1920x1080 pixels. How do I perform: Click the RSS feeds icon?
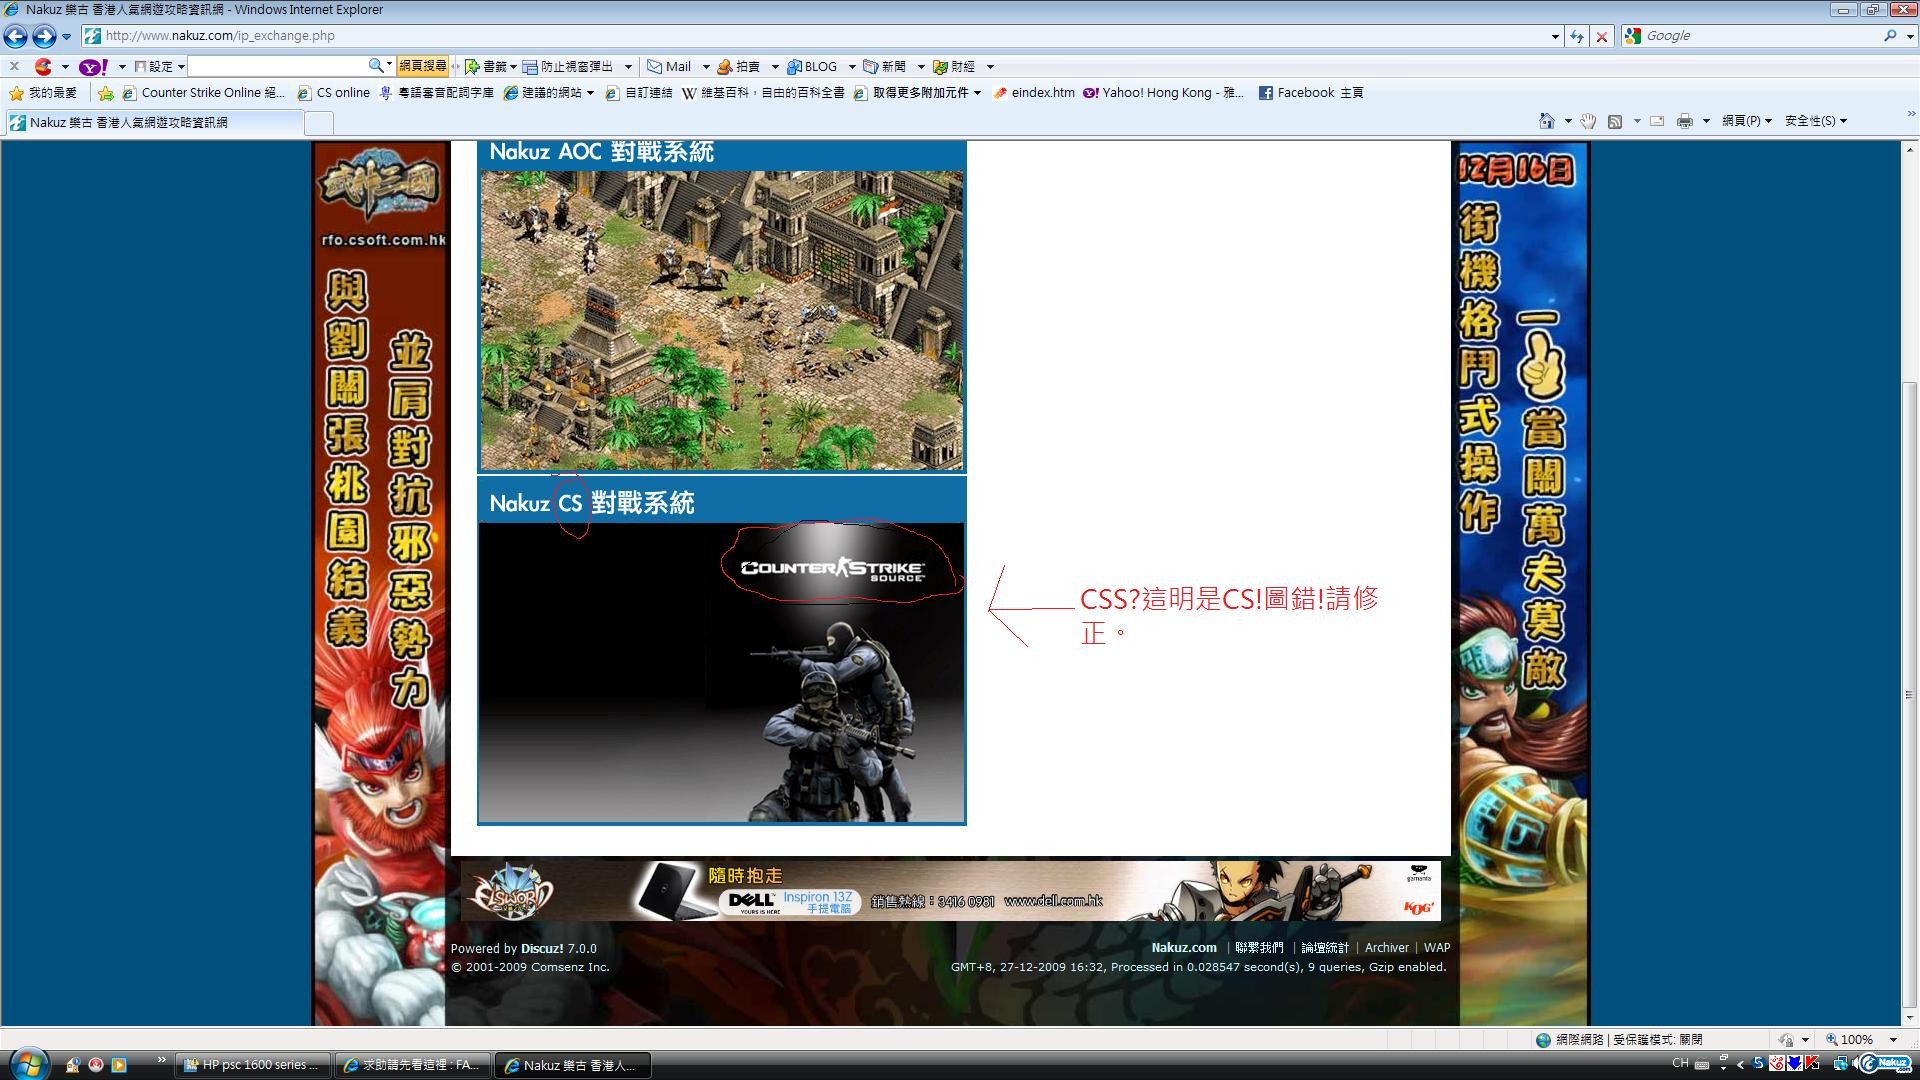(x=1615, y=121)
